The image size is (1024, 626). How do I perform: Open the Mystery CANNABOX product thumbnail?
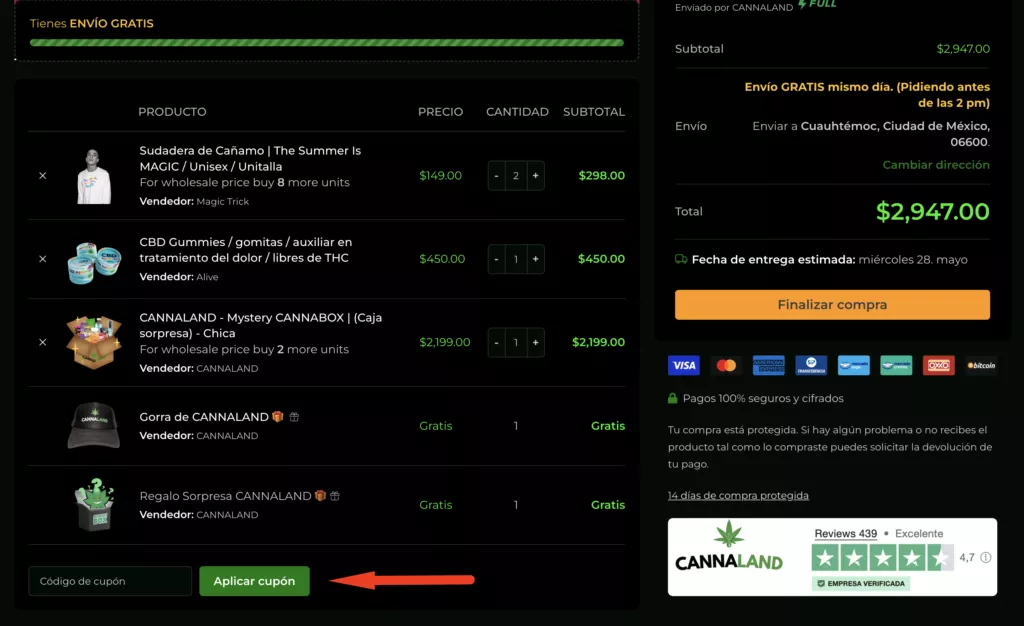tap(94, 342)
